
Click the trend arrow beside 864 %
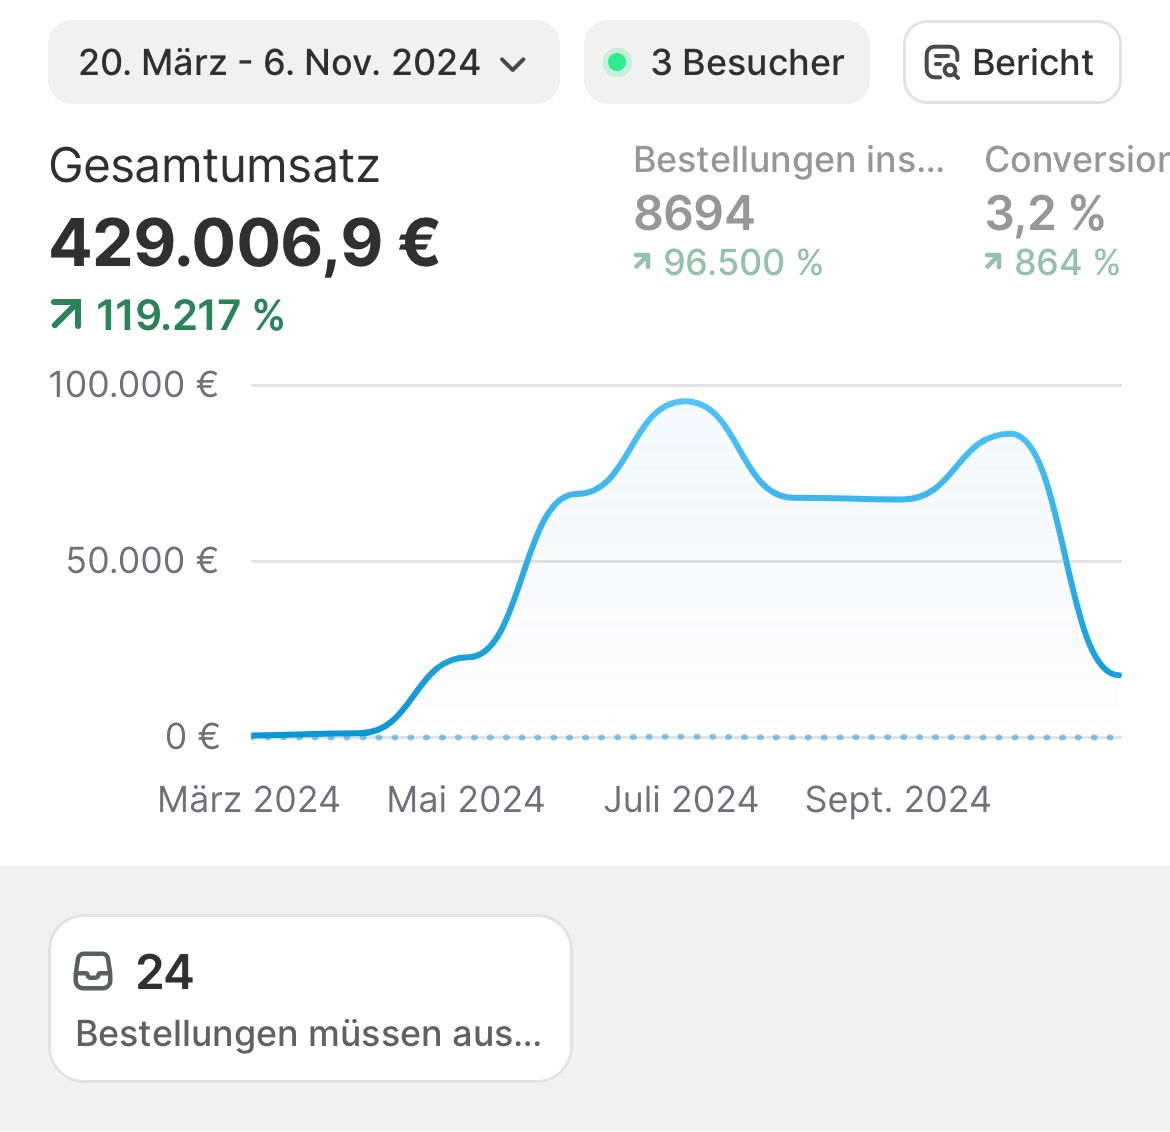(x=993, y=262)
